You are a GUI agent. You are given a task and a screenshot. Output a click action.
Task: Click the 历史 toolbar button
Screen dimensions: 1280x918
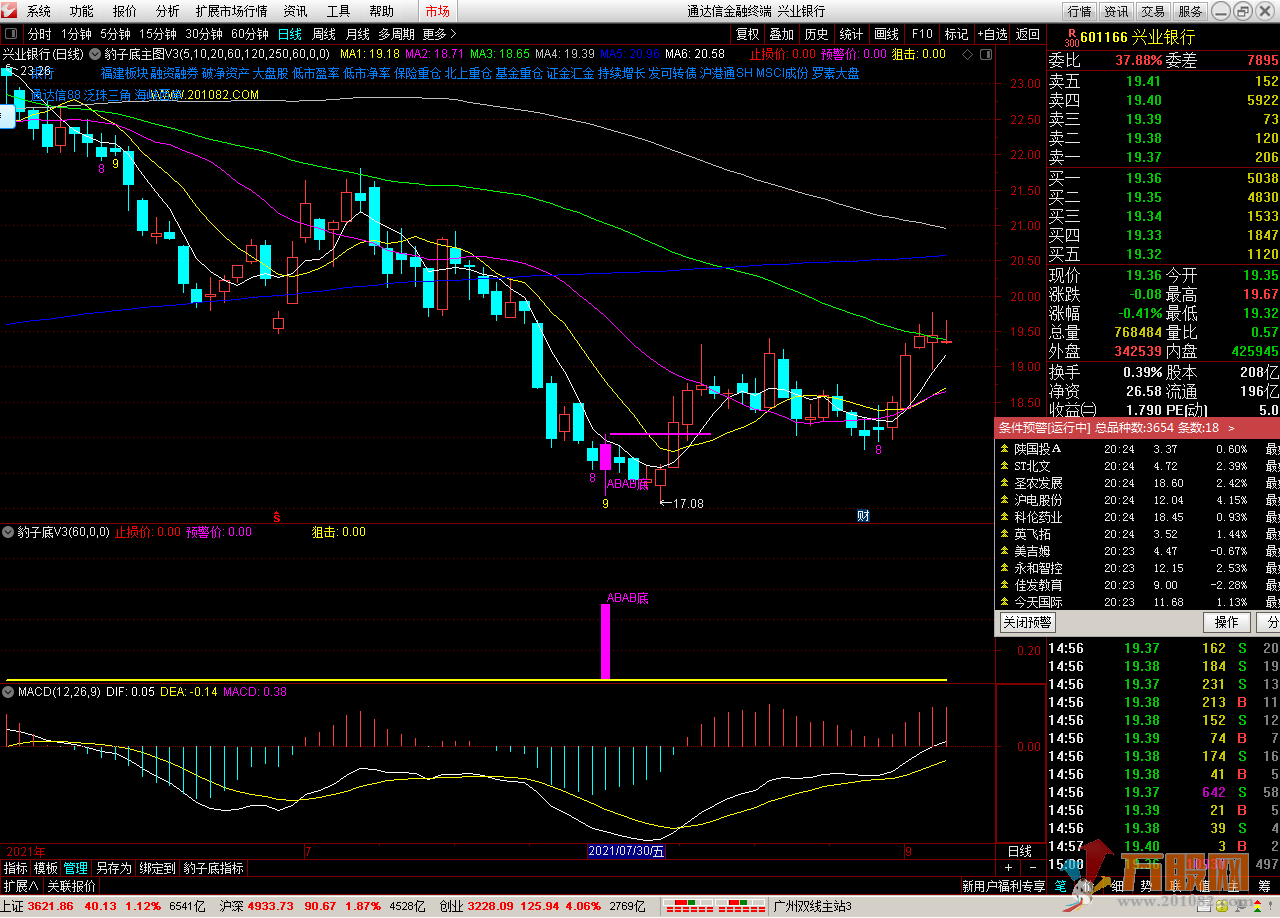[x=816, y=34]
